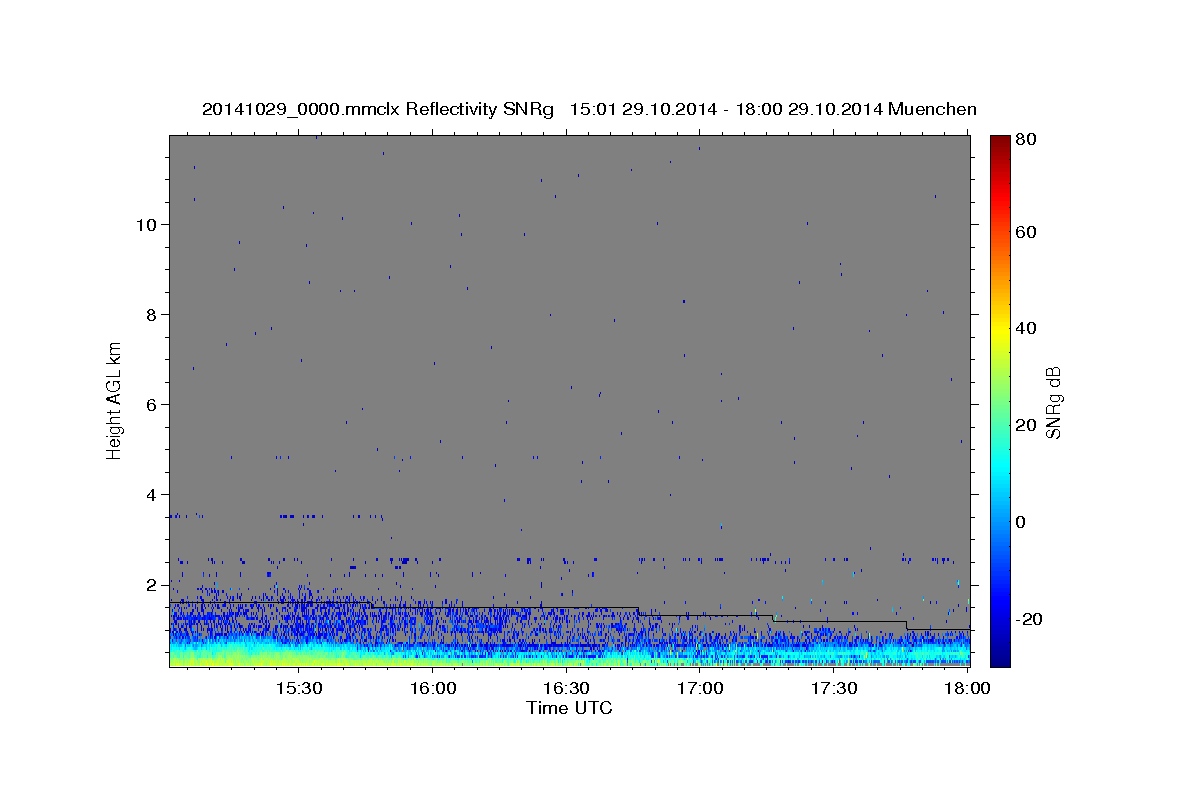Click the 18:00 time tick label

click(967, 689)
